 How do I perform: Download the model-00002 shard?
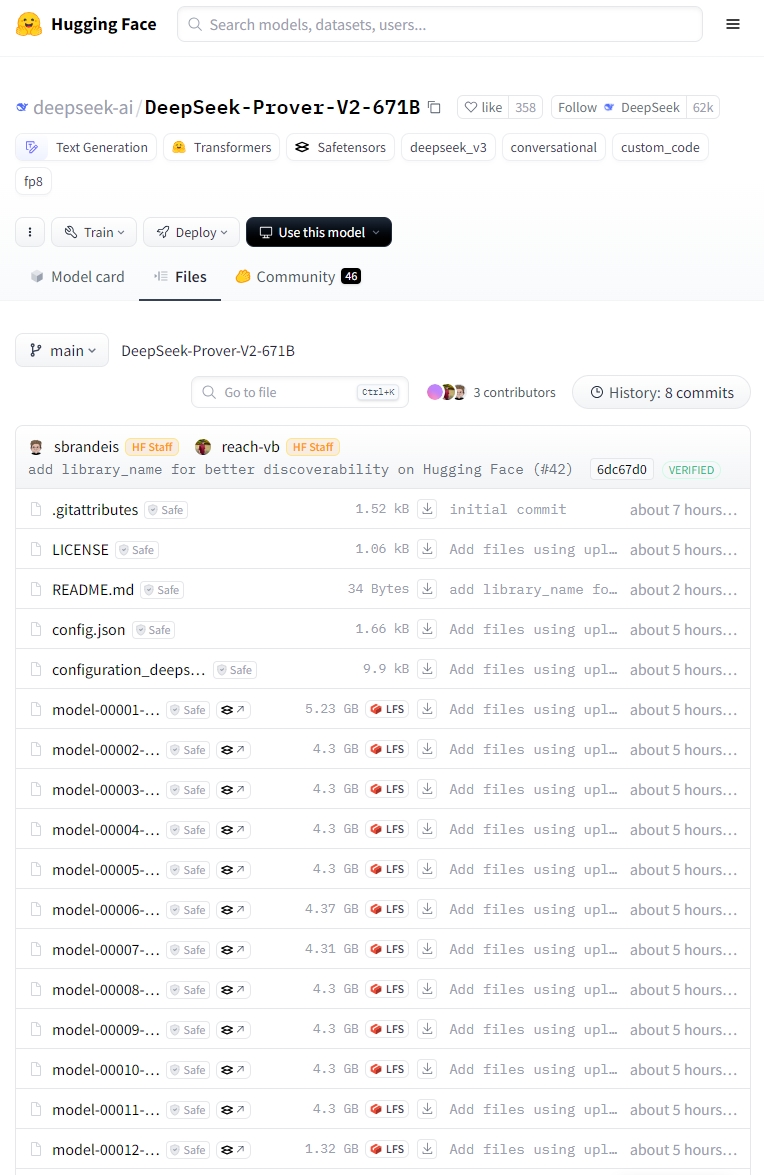pyautogui.click(x=427, y=749)
